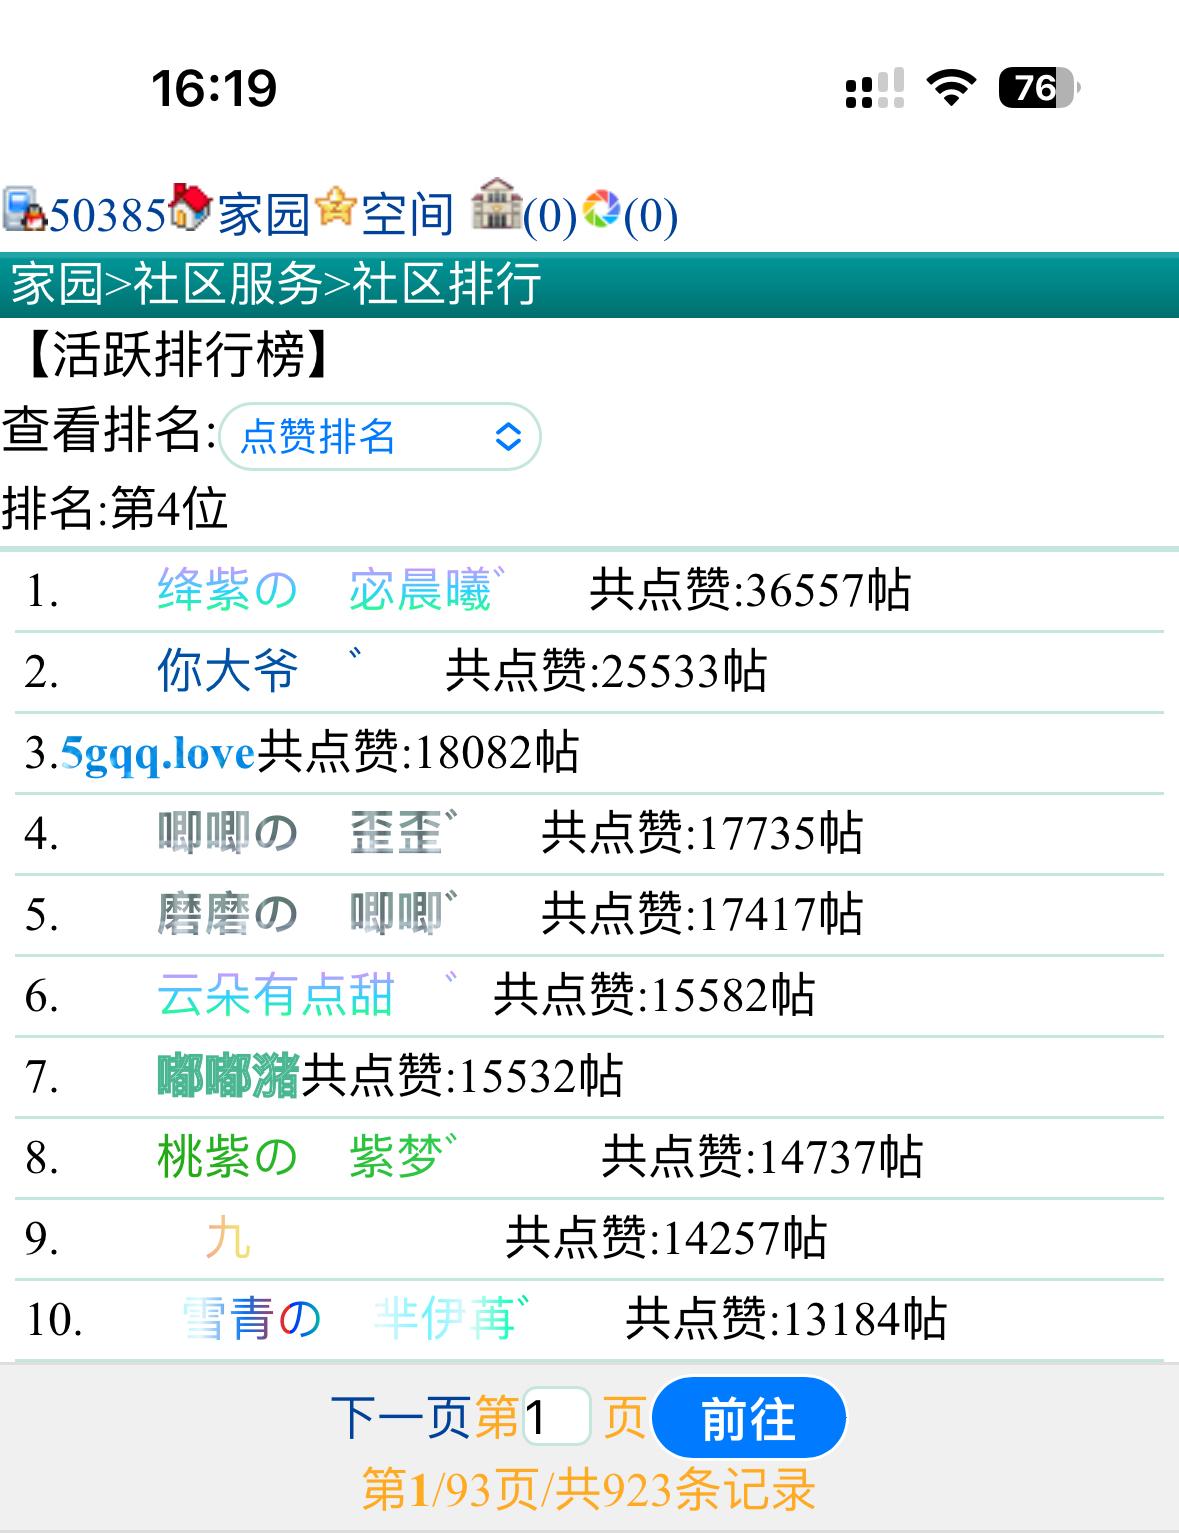This screenshot has height=1539, width=1179.
Task: Open profile of rank 2 user 你大爷
Action: point(260,671)
